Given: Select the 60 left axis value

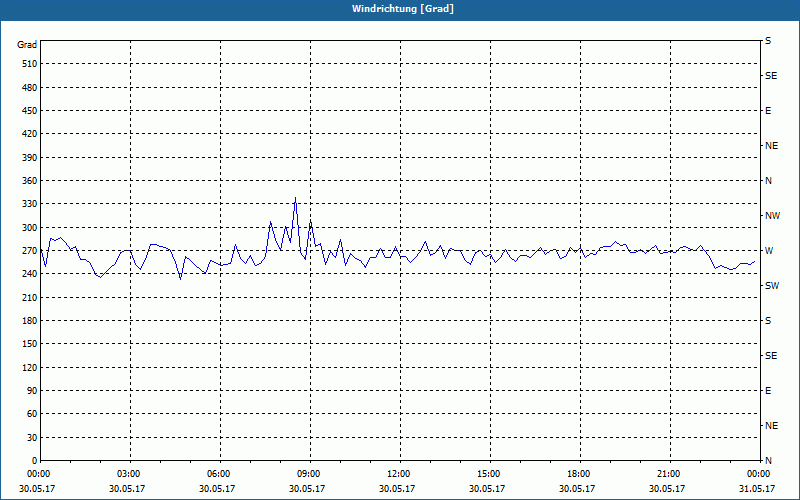Looking at the screenshot, I should tap(31, 414).
